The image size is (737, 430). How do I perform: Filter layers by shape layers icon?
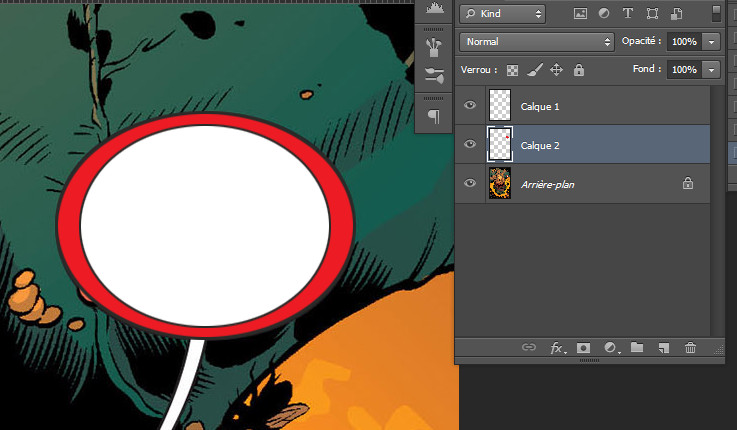pyautogui.click(x=652, y=14)
